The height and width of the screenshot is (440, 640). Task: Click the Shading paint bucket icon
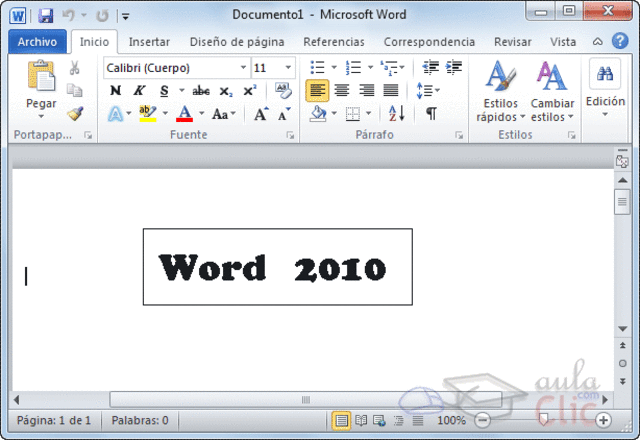pos(318,114)
